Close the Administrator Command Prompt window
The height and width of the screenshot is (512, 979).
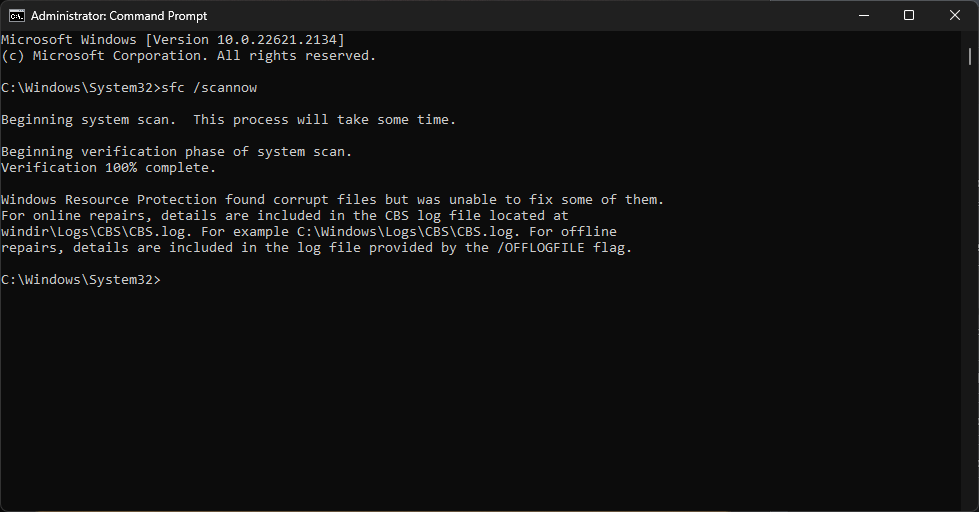click(x=955, y=15)
